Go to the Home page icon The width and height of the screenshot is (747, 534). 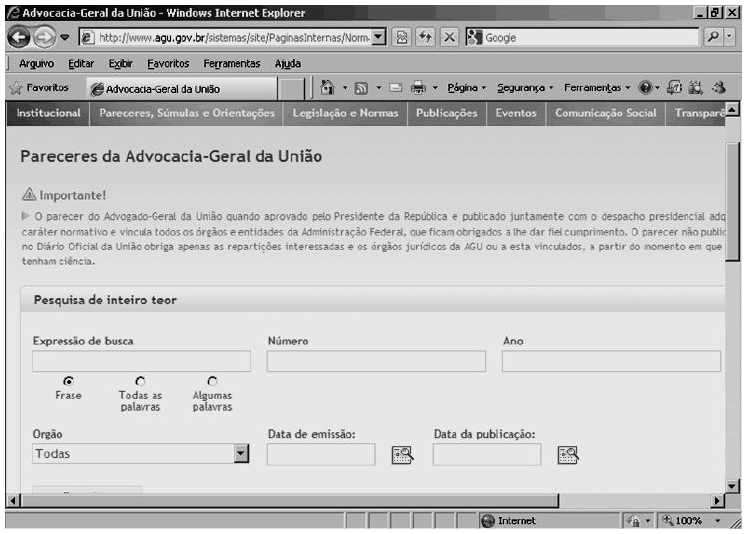click(x=327, y=88)
